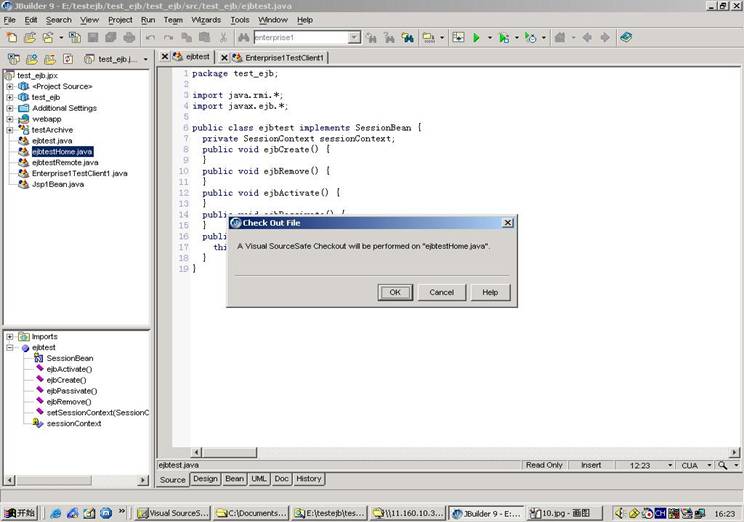Click the Undo toolbar icon

click(x=150, y=37)
